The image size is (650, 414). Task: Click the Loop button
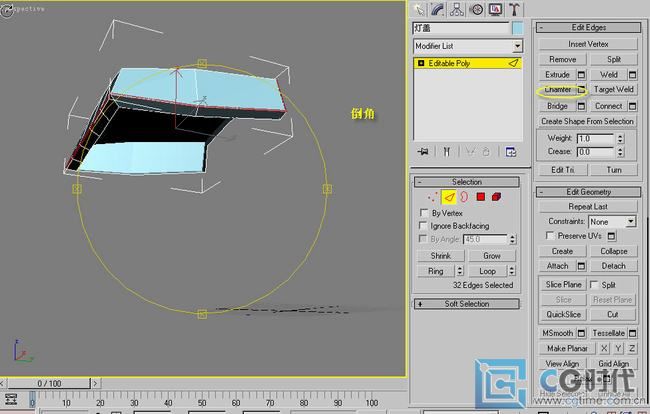(x=488, y=271)
